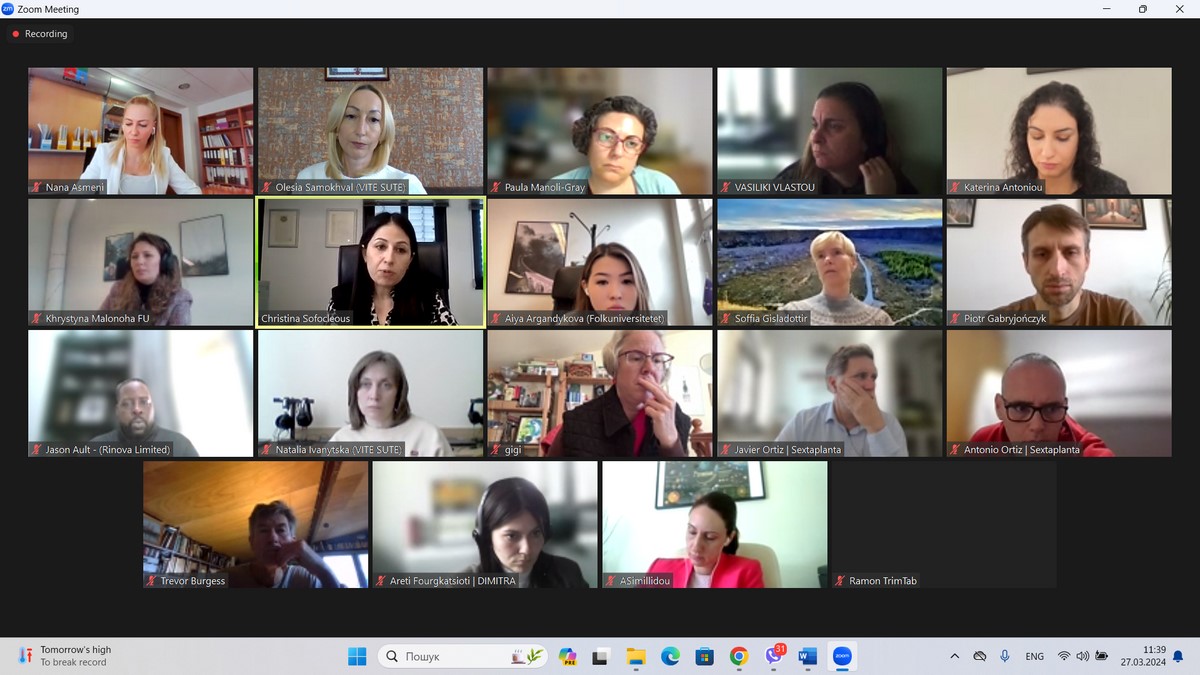Viewport: 1200px width, 675px height.
Task: Open the Wi-Fi network quick settings
Action: point(1064,656)
